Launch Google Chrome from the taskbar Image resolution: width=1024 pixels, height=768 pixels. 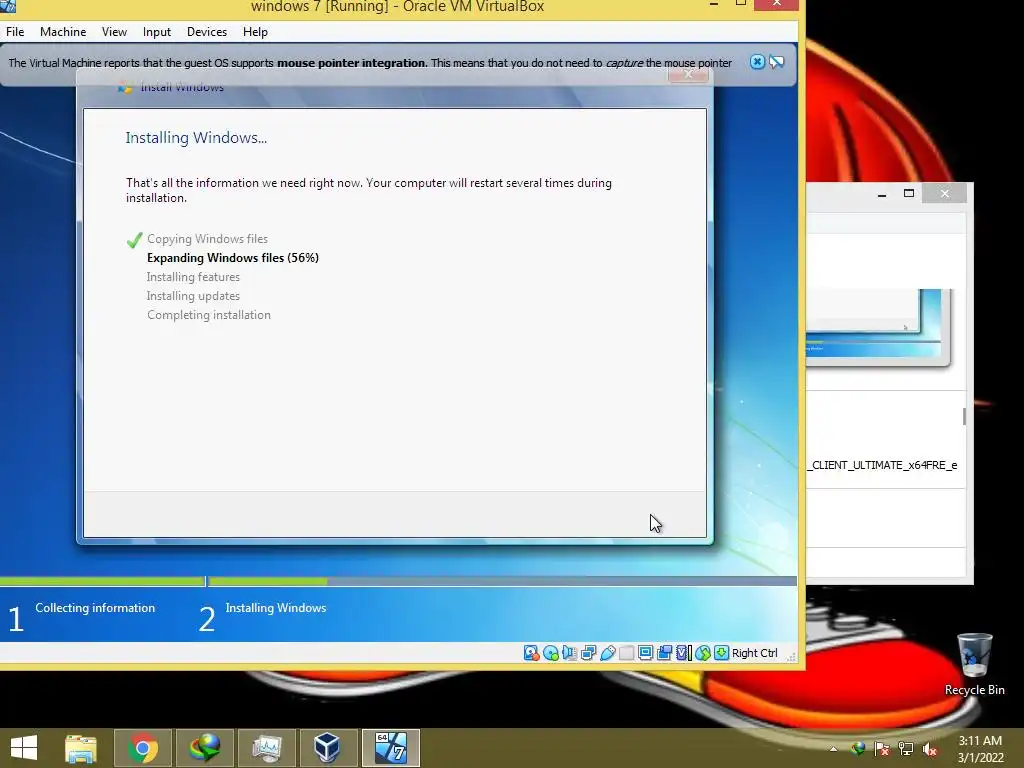[x=143, y=748]
